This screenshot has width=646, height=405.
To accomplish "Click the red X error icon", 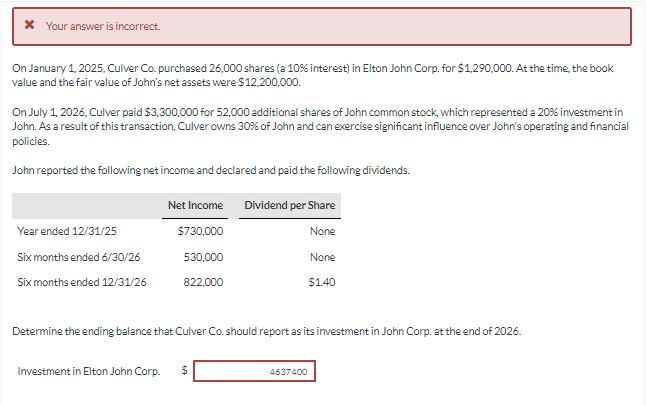I will pos(29,25).
